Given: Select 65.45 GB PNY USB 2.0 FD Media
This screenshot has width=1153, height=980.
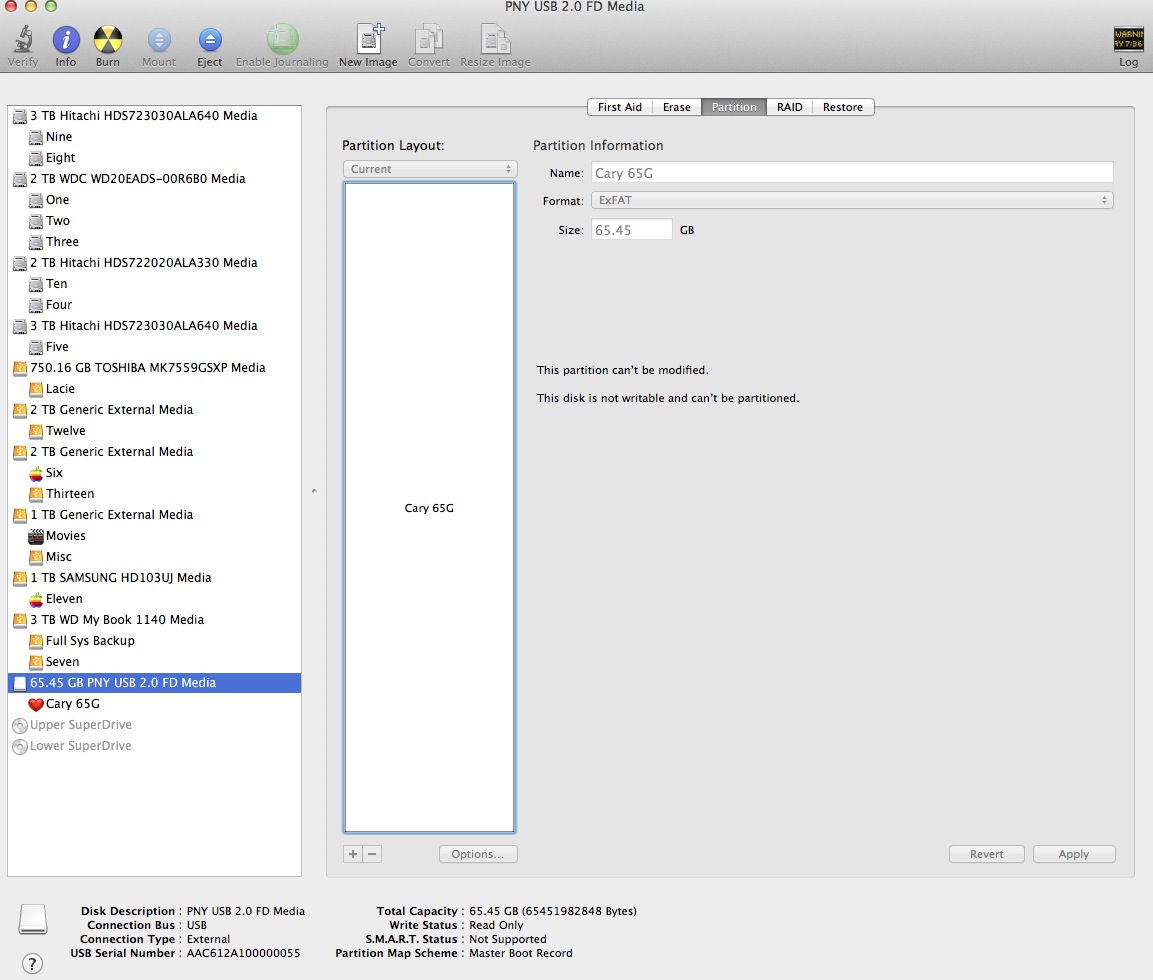Looking at the screenshot, I should click(154, 683).
